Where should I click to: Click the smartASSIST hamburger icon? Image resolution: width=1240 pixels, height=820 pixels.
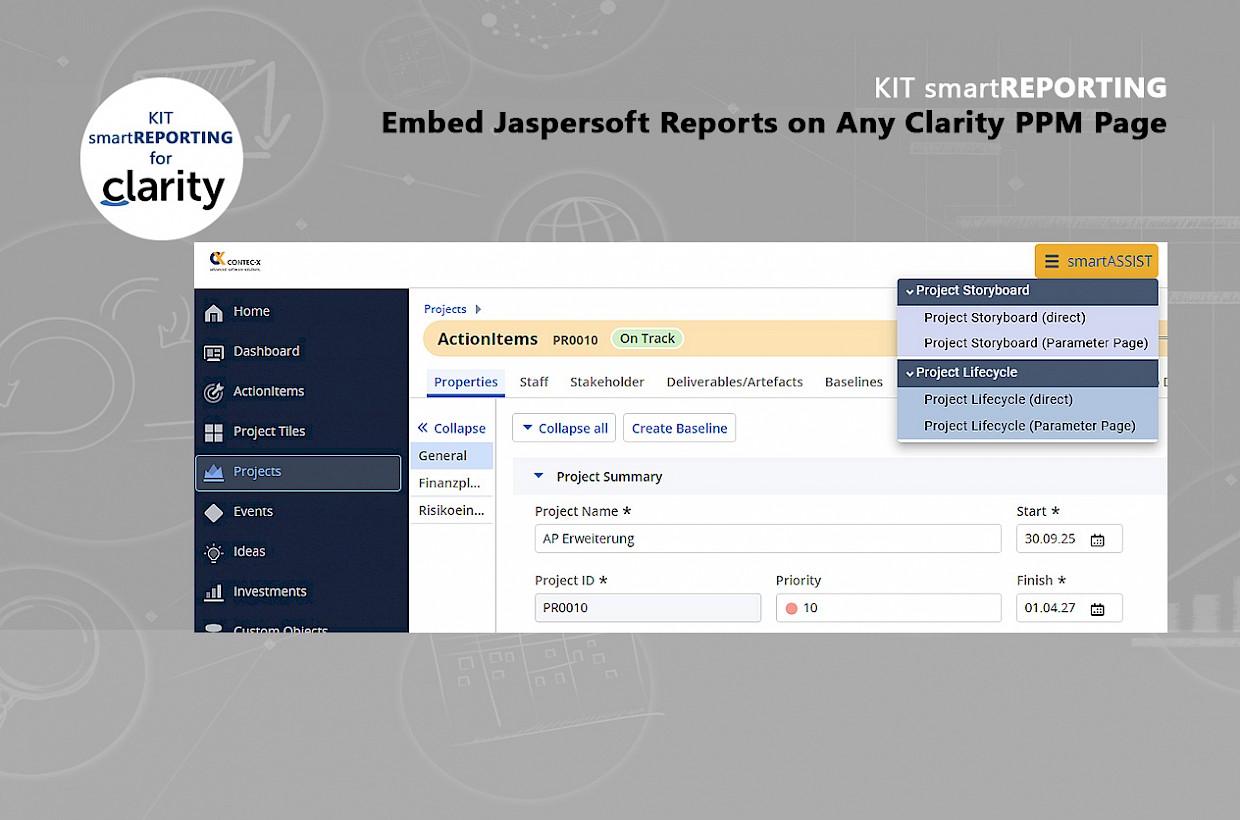(x=1051, y=262)
